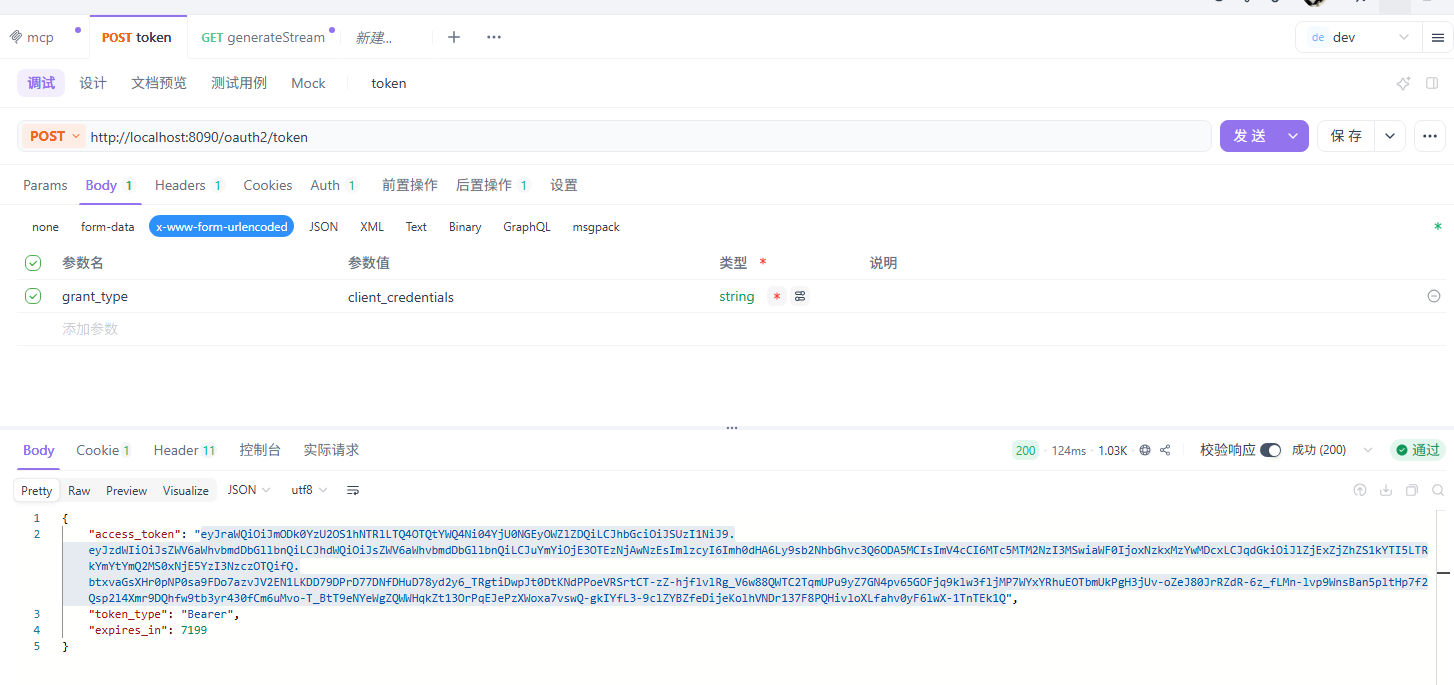This screenshot has height=685, width=1454.
Task: Open the JSON response format dropdown
Action: pyautogui.click(x=249, y=490)
